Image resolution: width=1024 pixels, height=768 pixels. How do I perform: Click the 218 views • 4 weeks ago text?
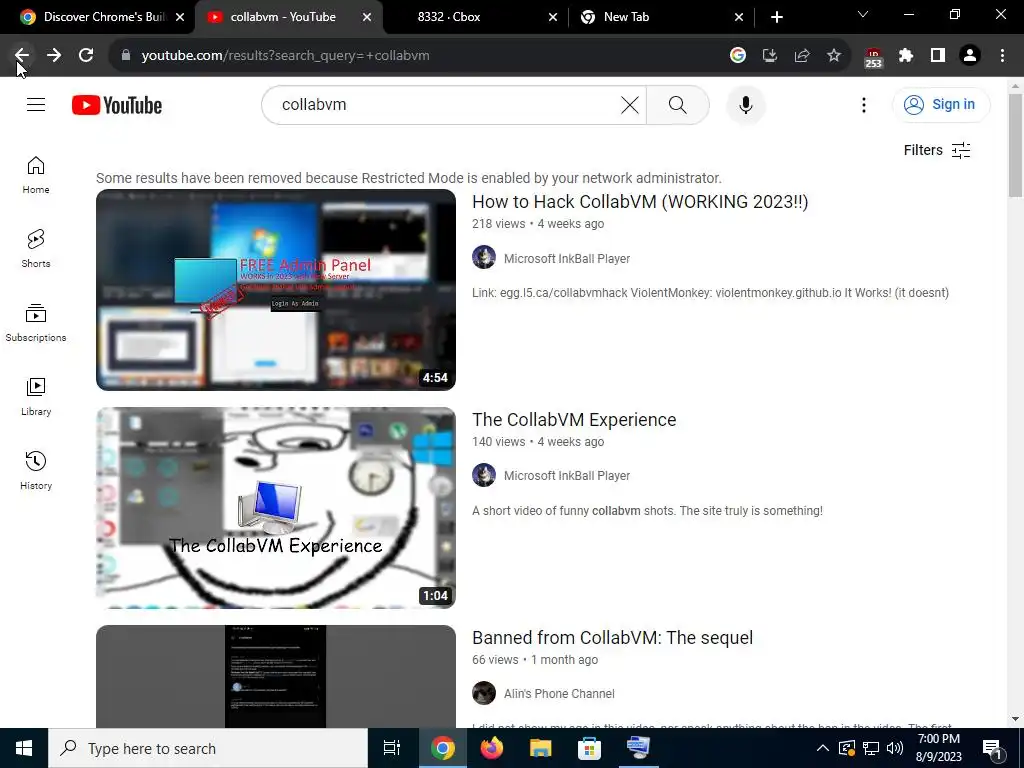[x=538, y=224]
